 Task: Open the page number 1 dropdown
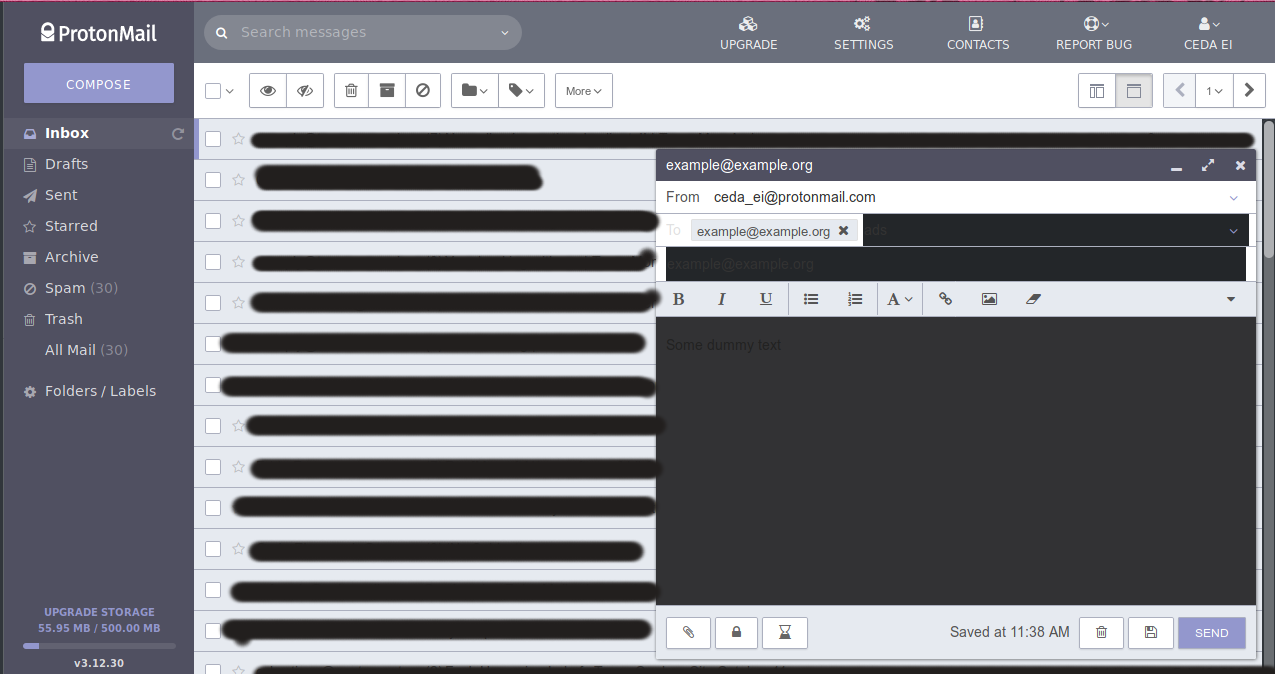pos(1214,91)
